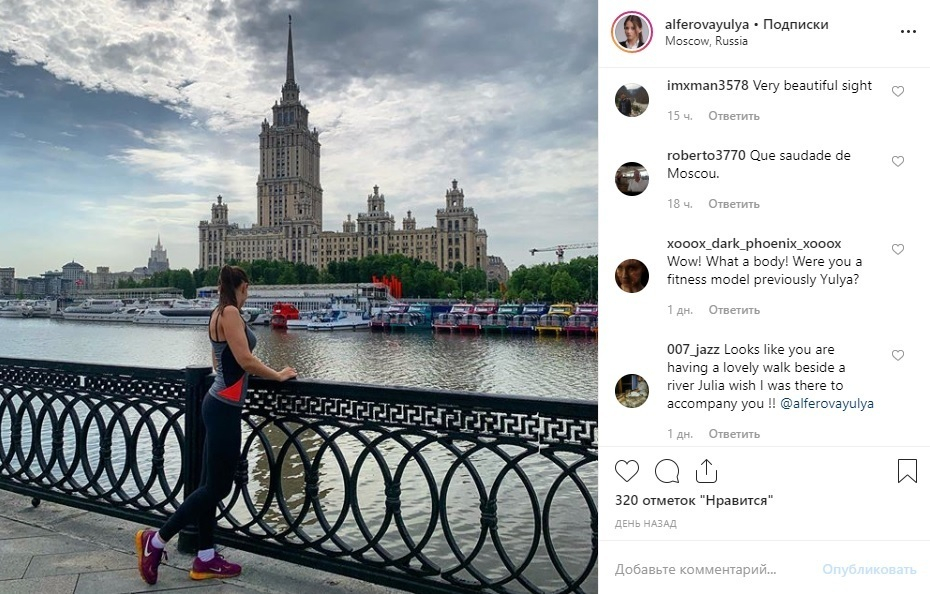Like roberto3770's comment with the small heart

pos(898,161)
